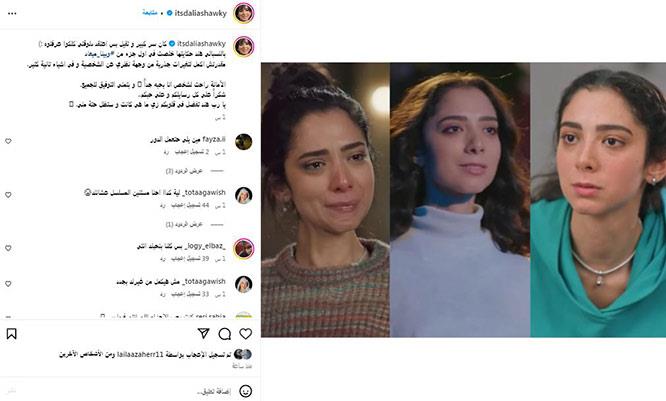
Task: Open itsdaliashawky username link in the header
Action: point(200,13)
